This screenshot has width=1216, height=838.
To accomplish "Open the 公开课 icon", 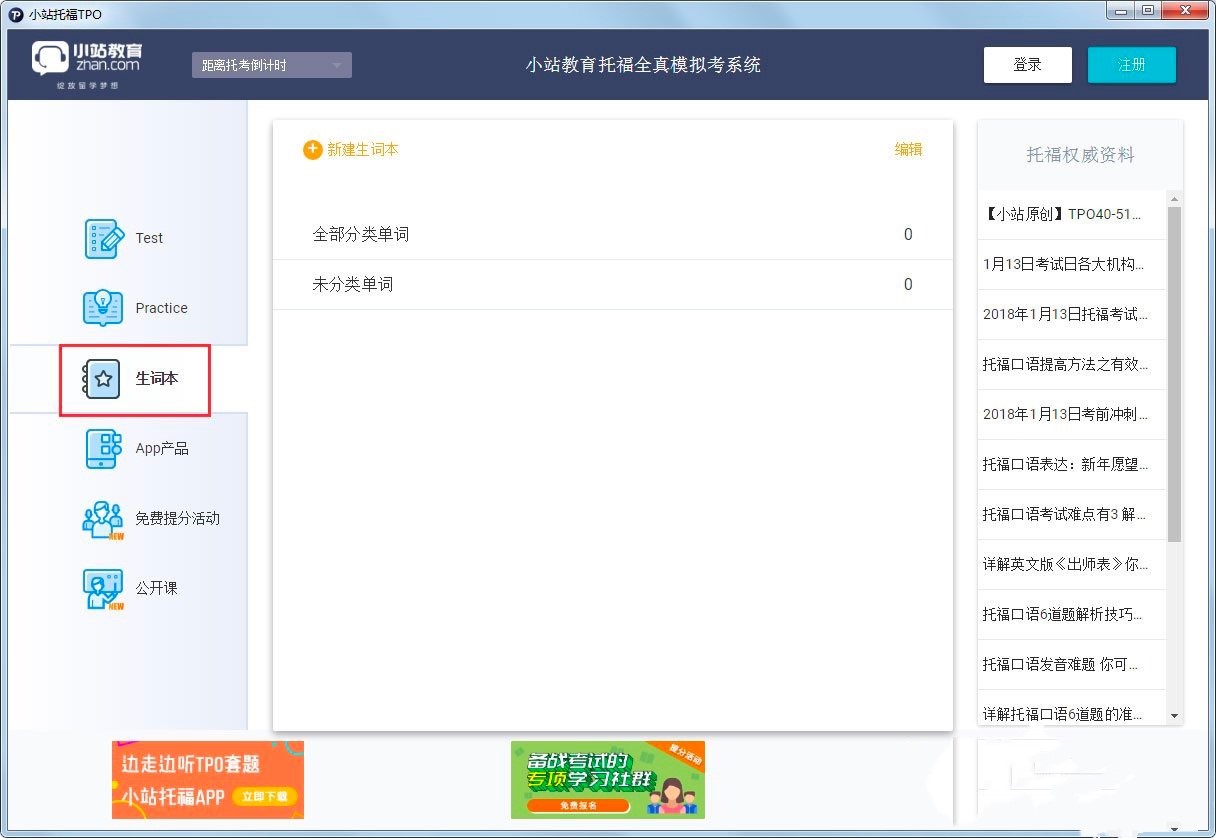I will (103, 590).
